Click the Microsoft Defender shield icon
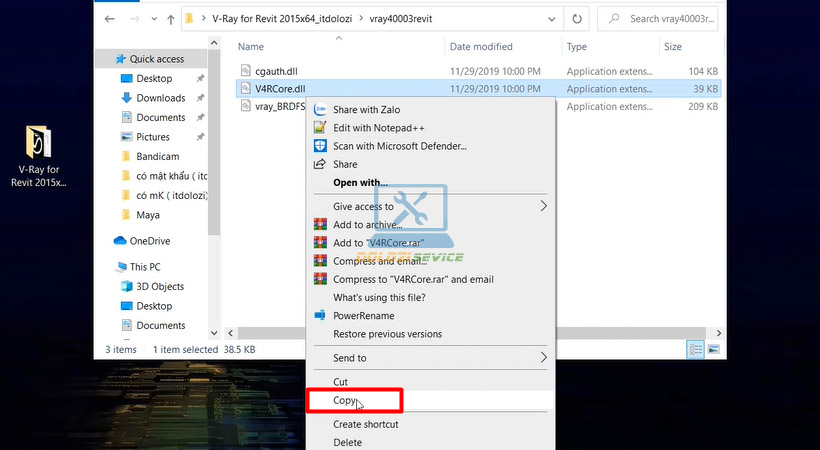This screenshot has height=450, width=820. 320,146
